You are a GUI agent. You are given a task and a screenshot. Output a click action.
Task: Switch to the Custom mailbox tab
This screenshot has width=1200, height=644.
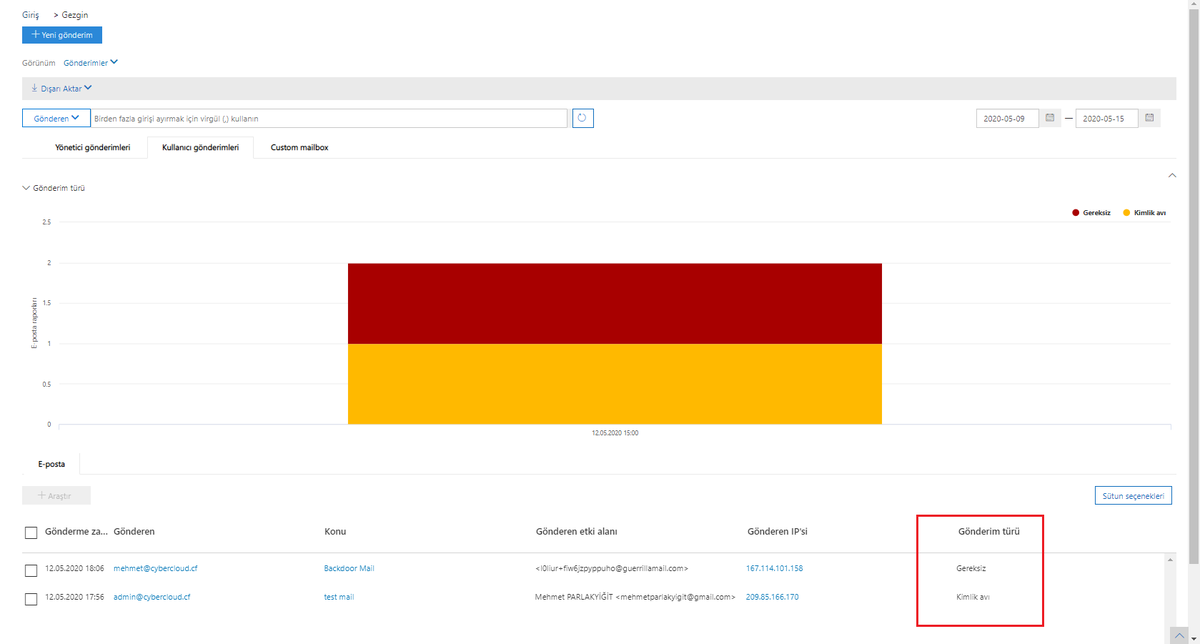[299, 147]
